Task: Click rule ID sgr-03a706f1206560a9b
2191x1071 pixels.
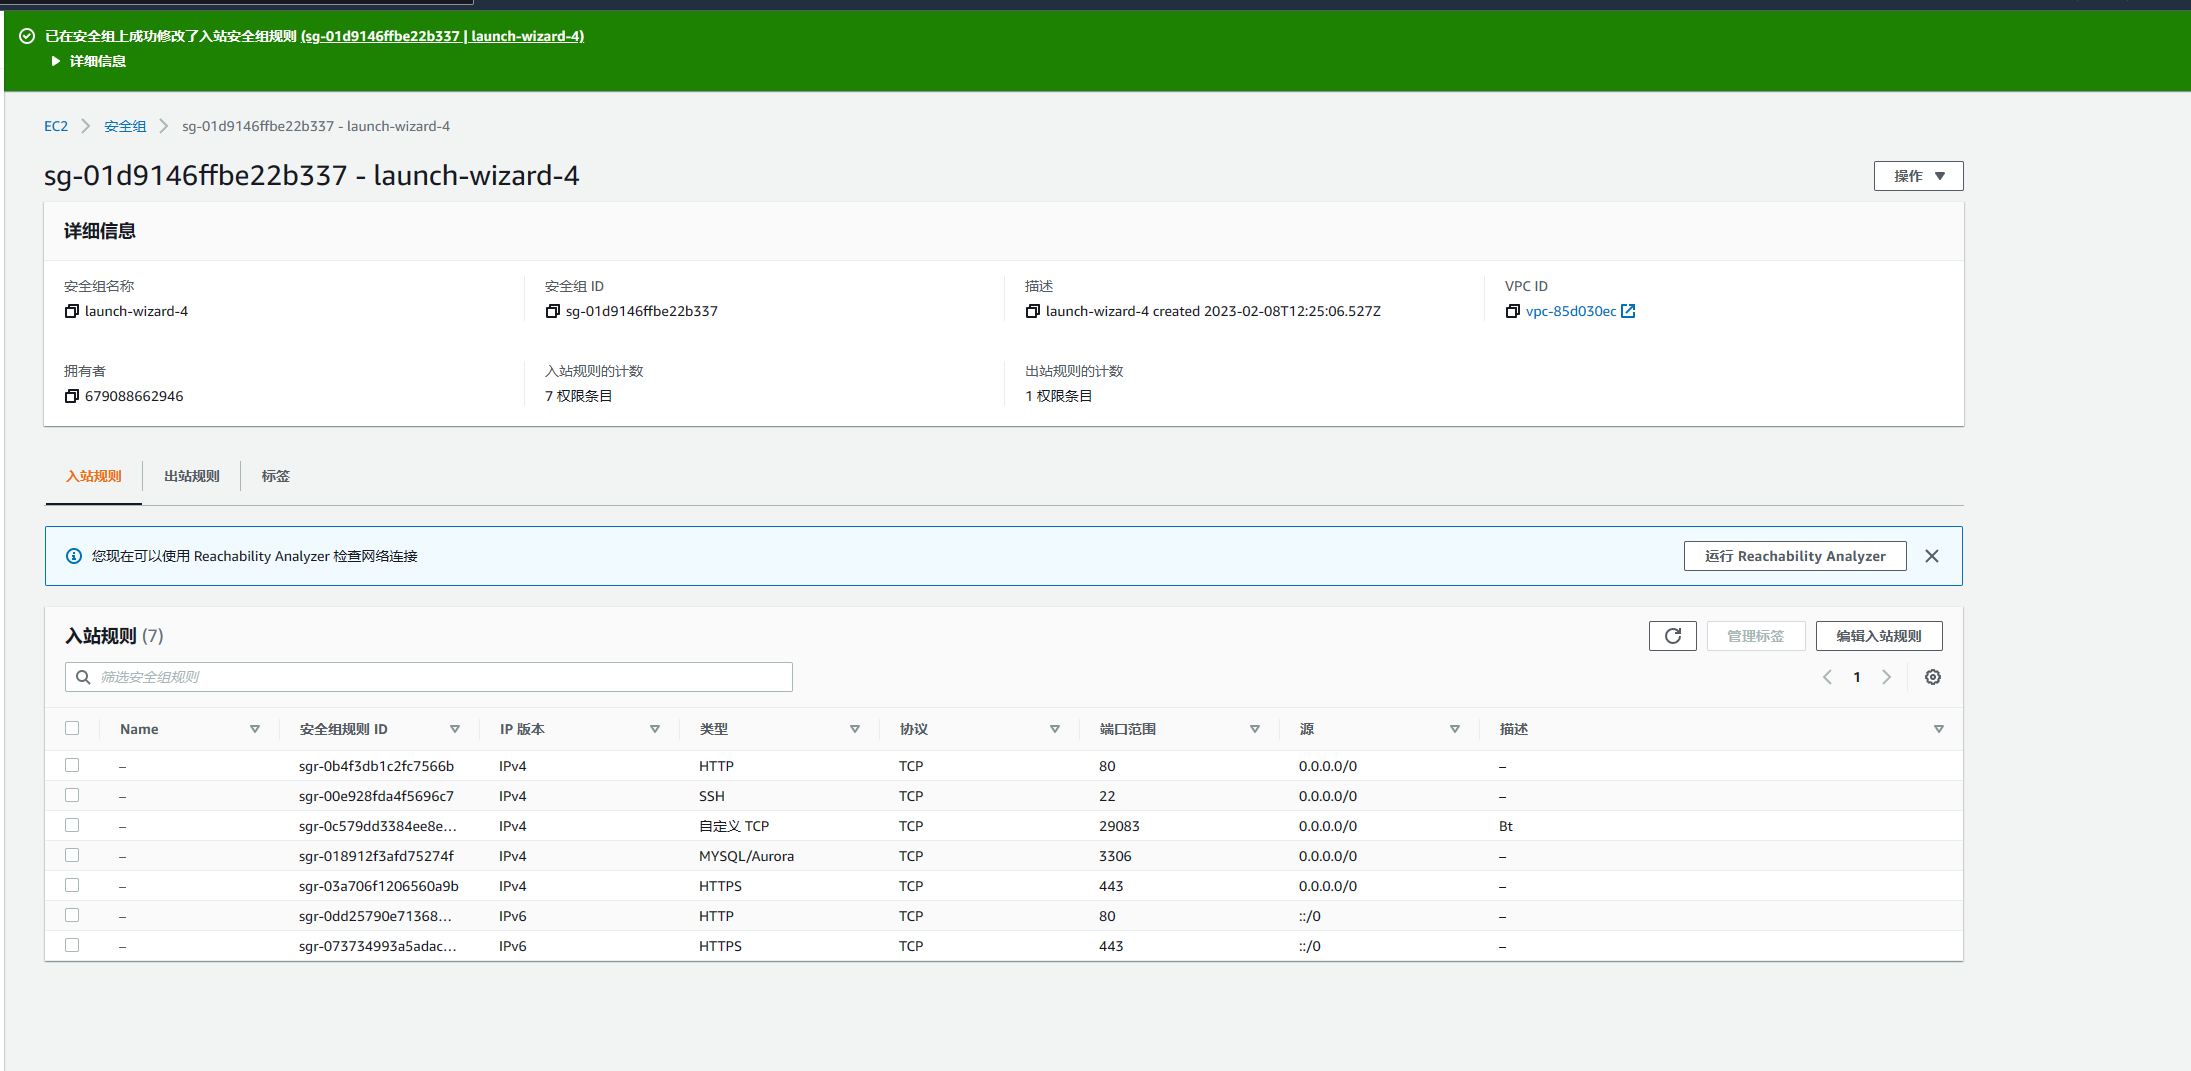Action: pos(379,886)
